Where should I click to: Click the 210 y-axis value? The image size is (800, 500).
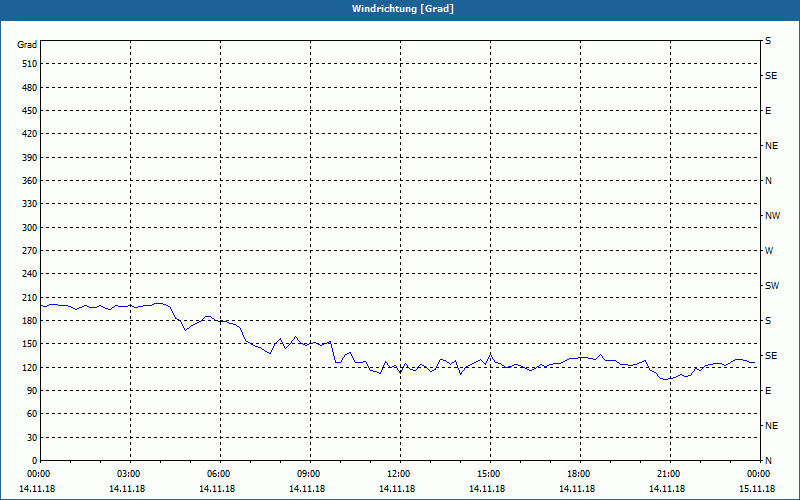pyautogui.click(x=29, y=297)
